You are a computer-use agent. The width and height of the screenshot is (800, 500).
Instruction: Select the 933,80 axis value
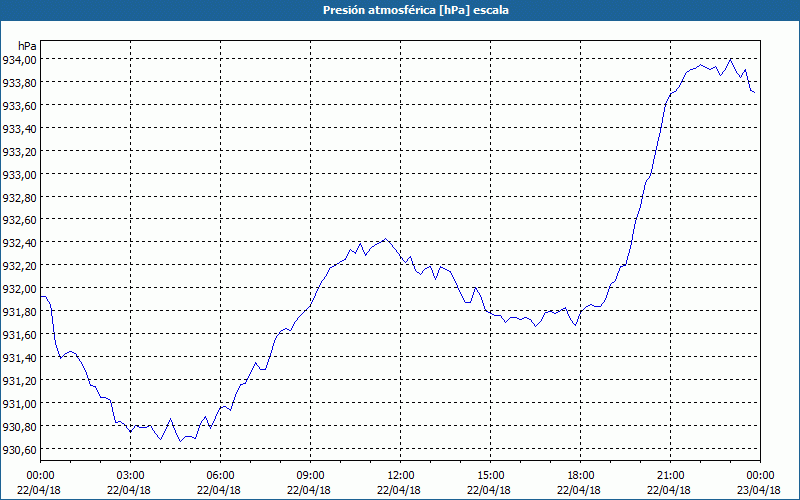click(x=19, y=83)
